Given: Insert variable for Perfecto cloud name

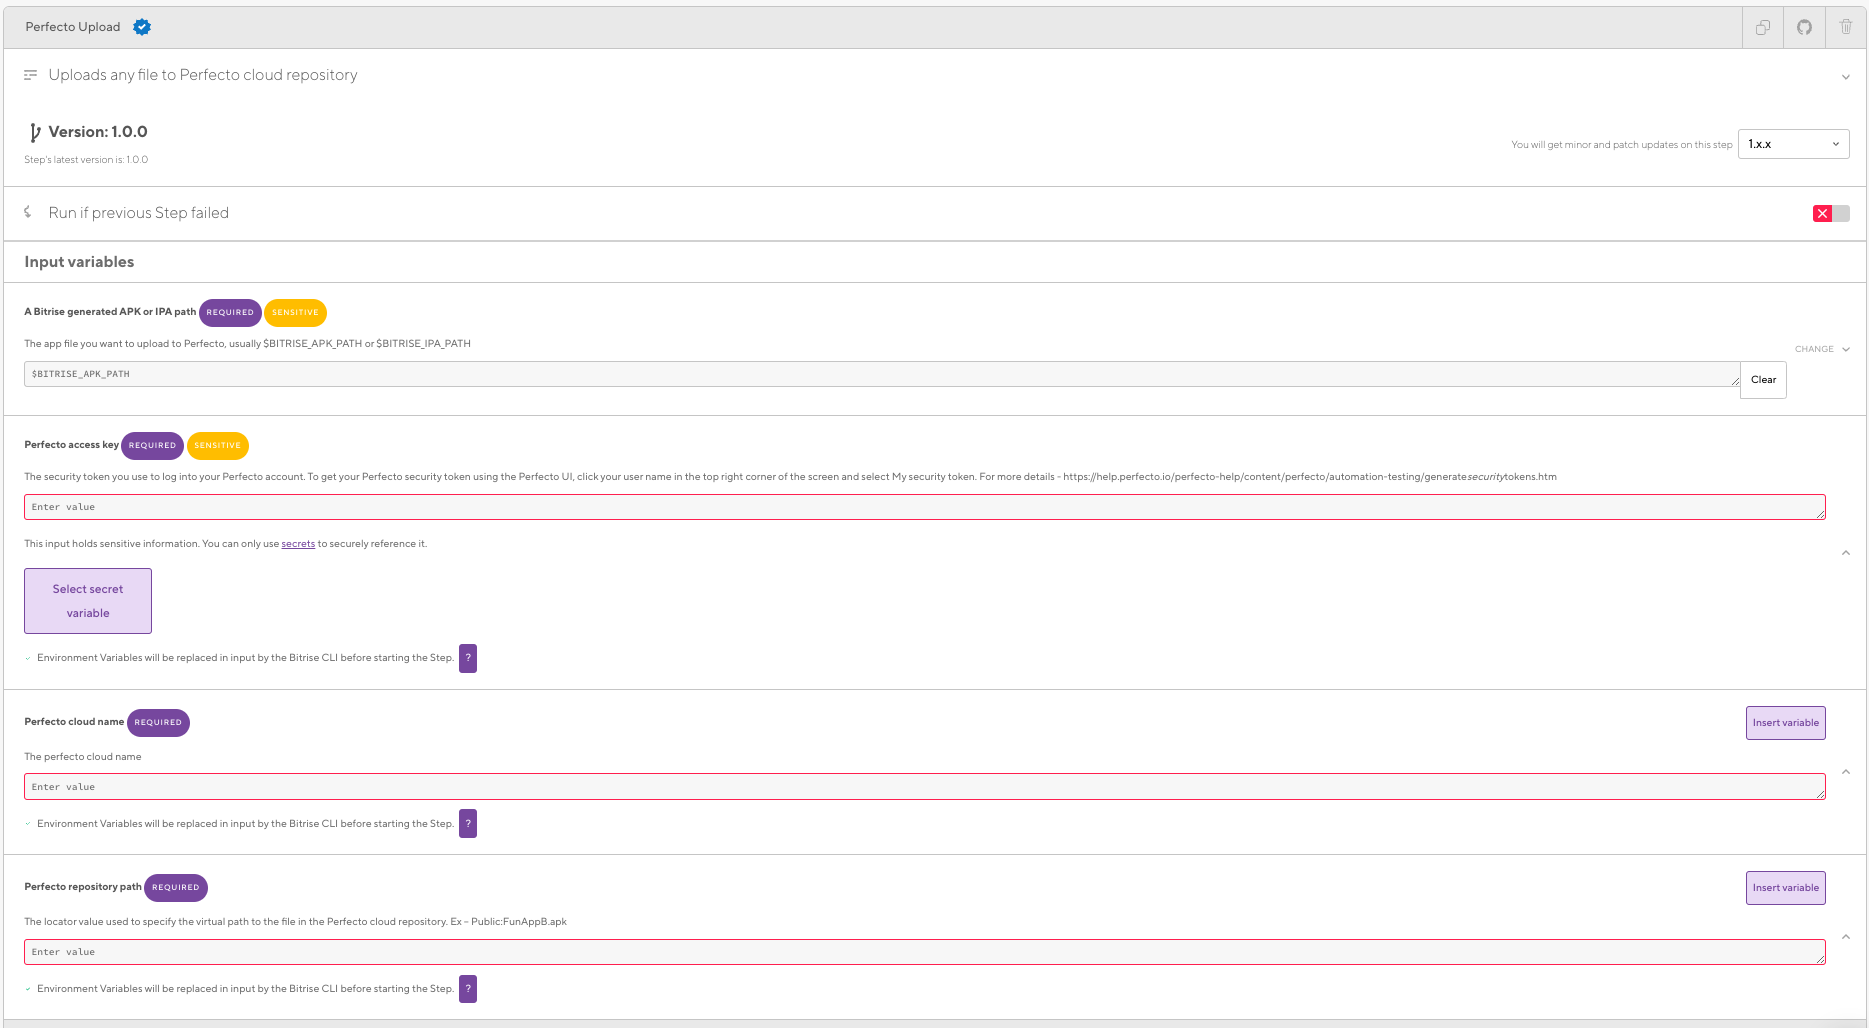Looking at the screenshot, I should [1785, 723].
